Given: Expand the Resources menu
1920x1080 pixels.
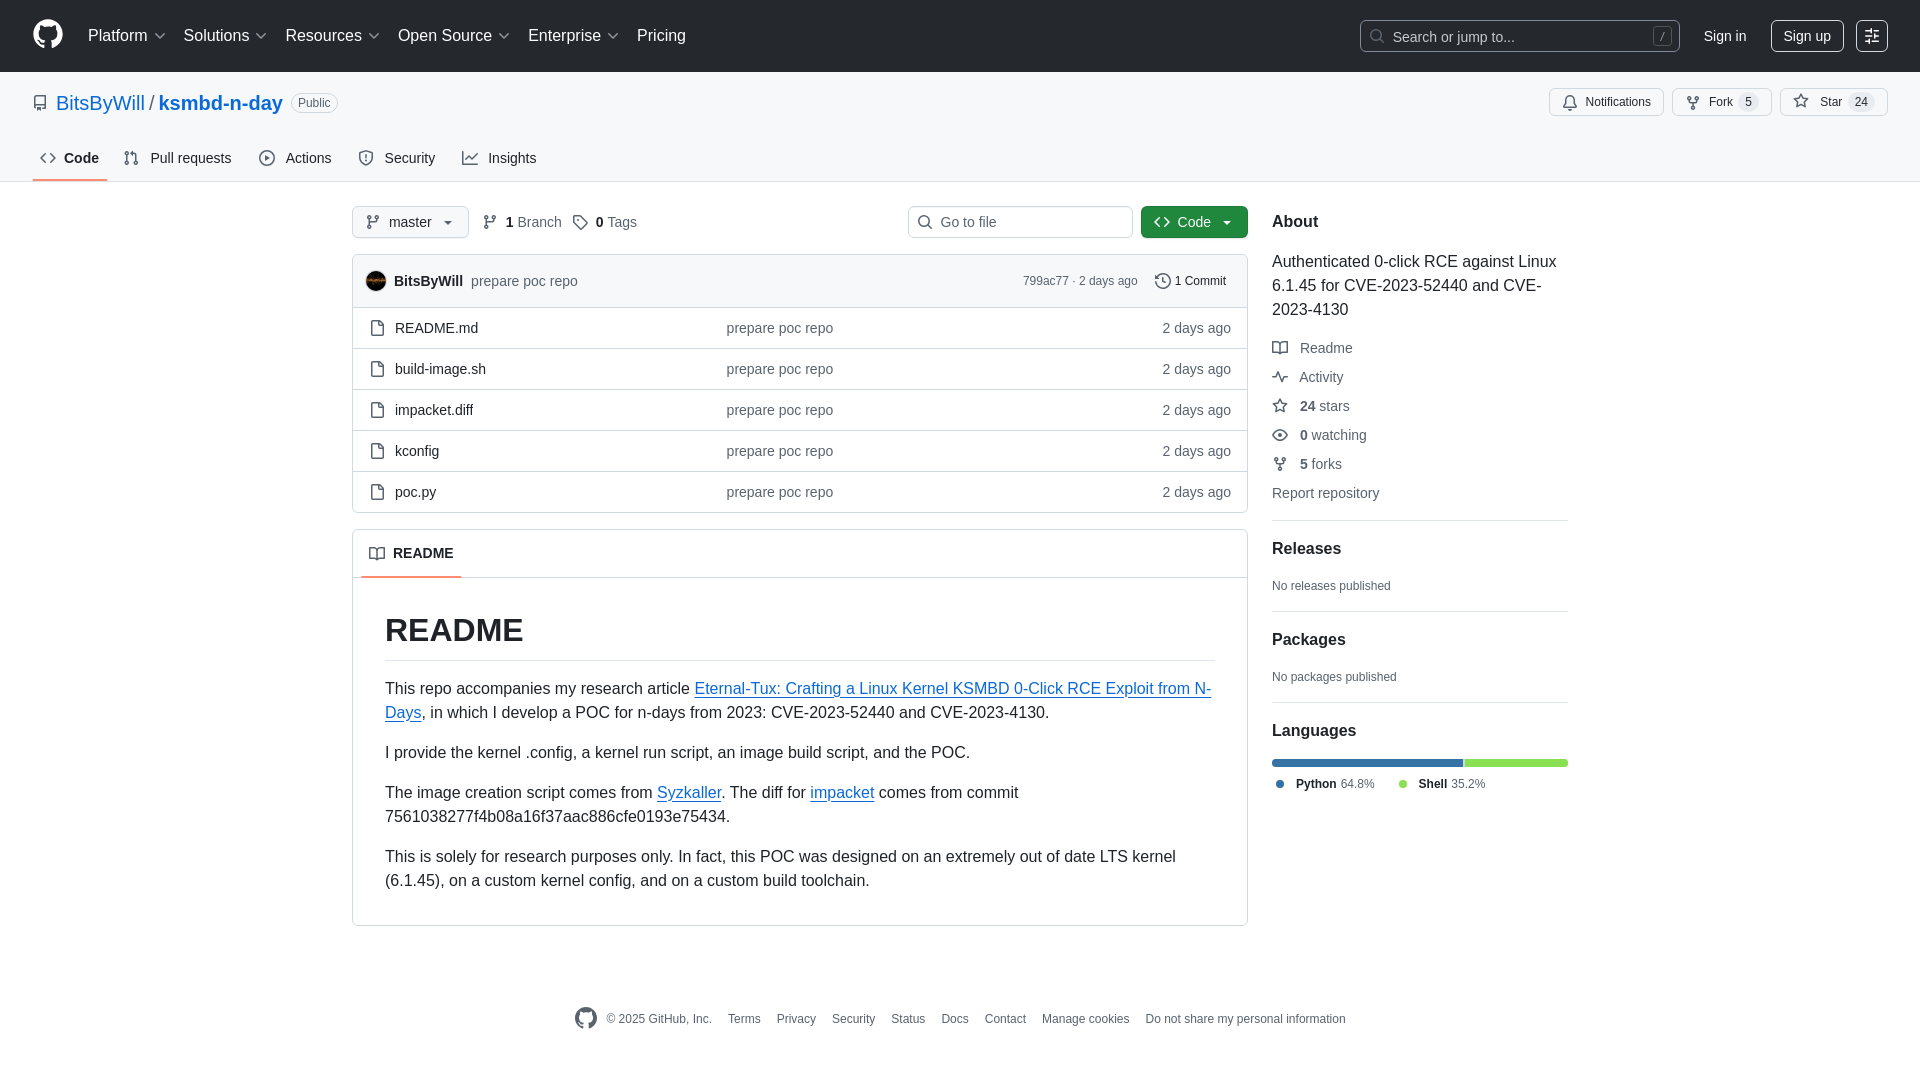Looking at the screenshot, I should coord(332,36).
